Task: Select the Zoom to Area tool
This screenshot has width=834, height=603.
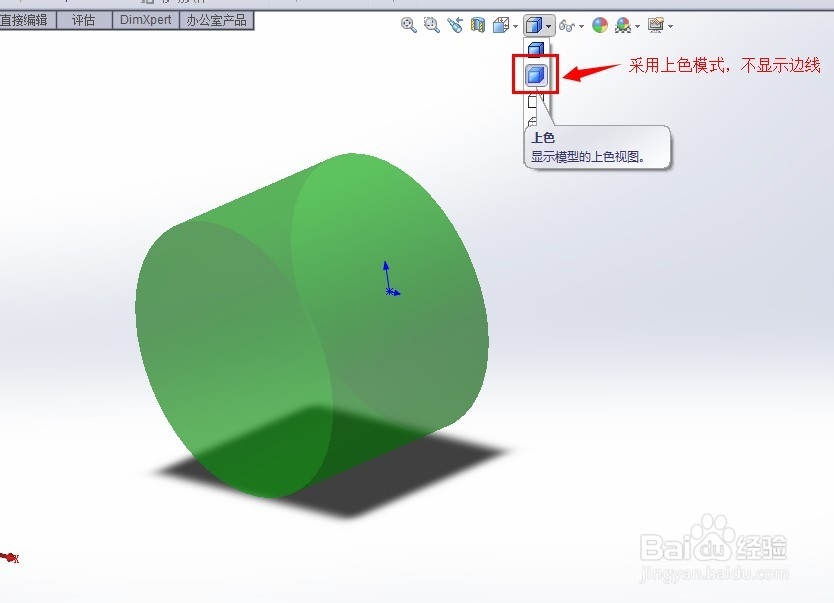Action: pos(431,25)
